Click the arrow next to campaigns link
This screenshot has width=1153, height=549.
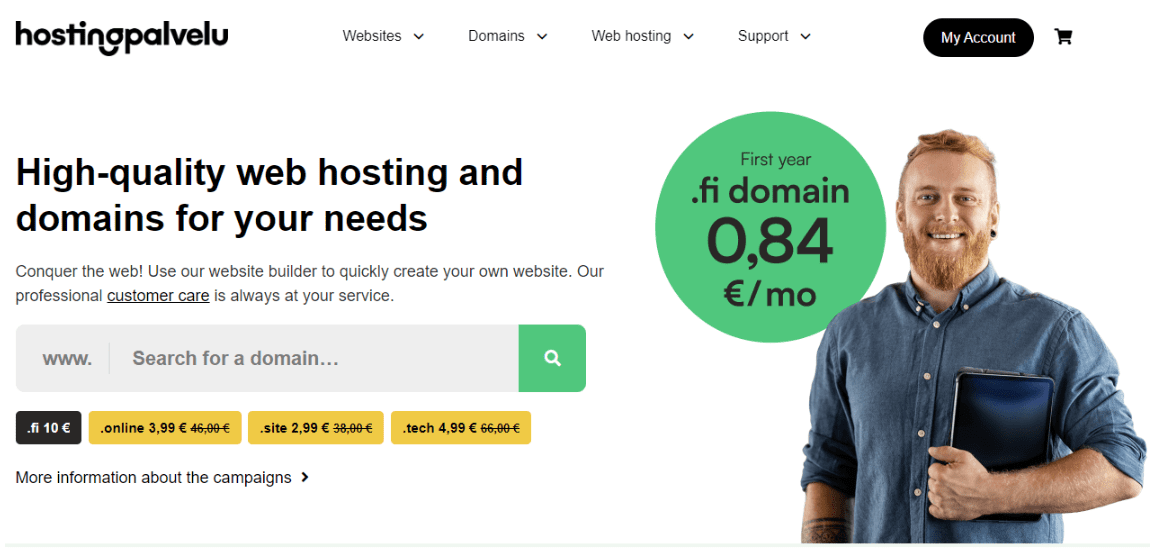[x=305, y=478]
